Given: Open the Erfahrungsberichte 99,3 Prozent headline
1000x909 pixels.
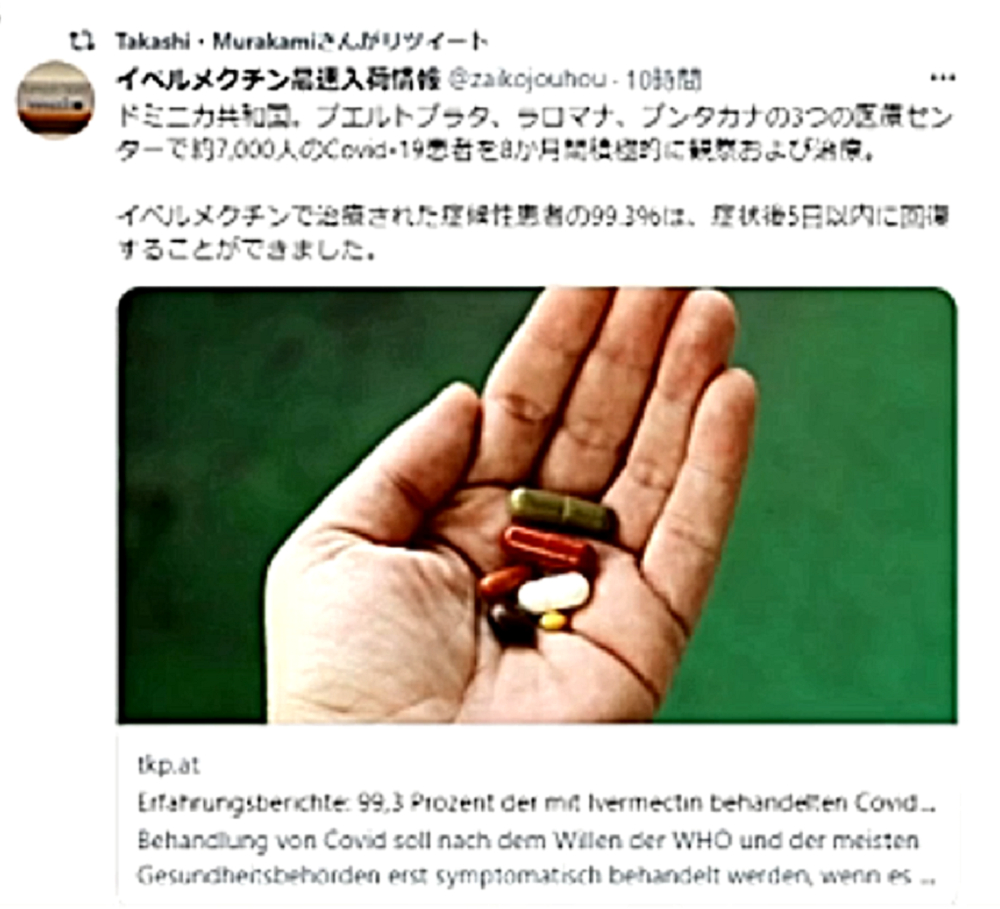Looking at the screenshot, I should click(537, 802).
